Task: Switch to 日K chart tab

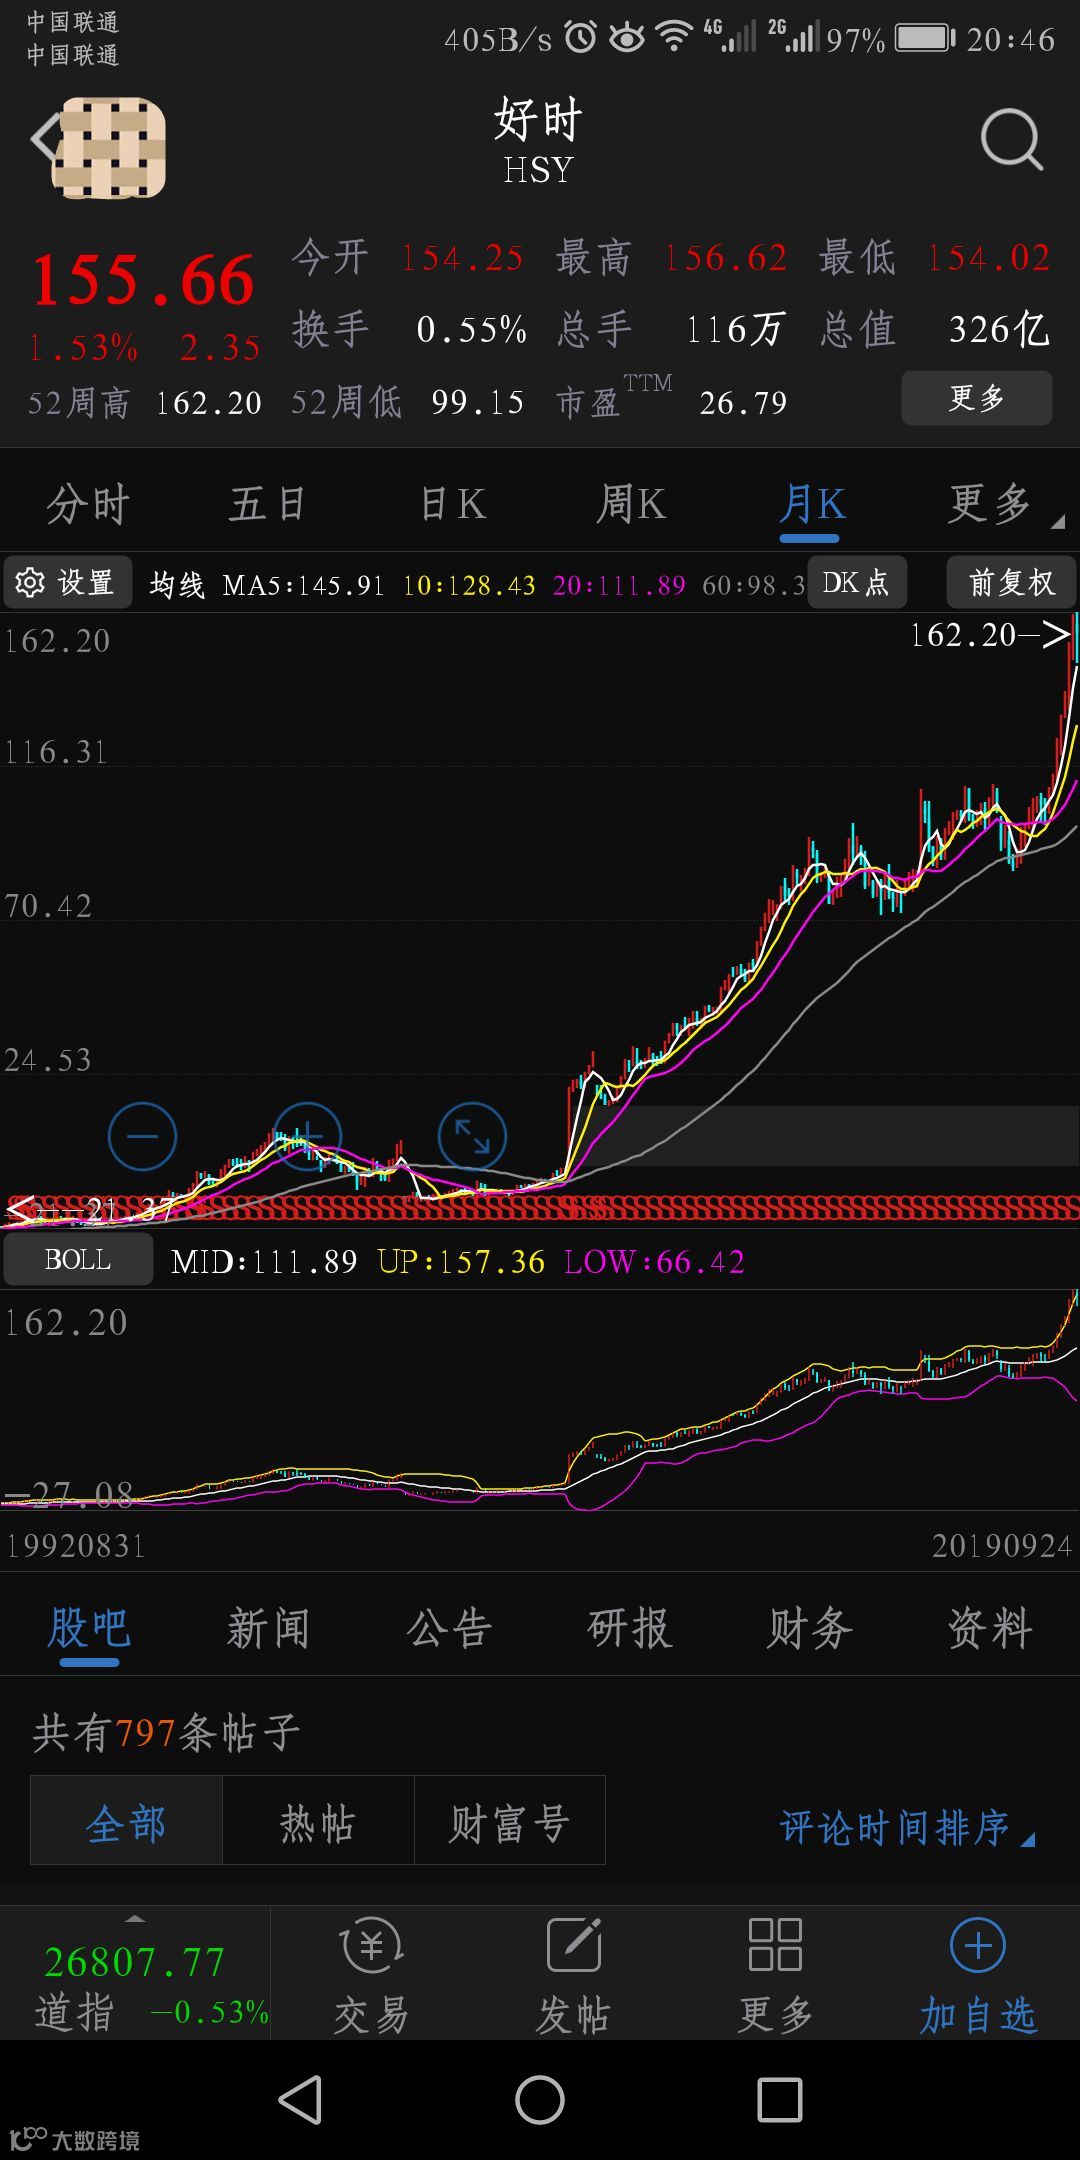Action: coord(453,504)
